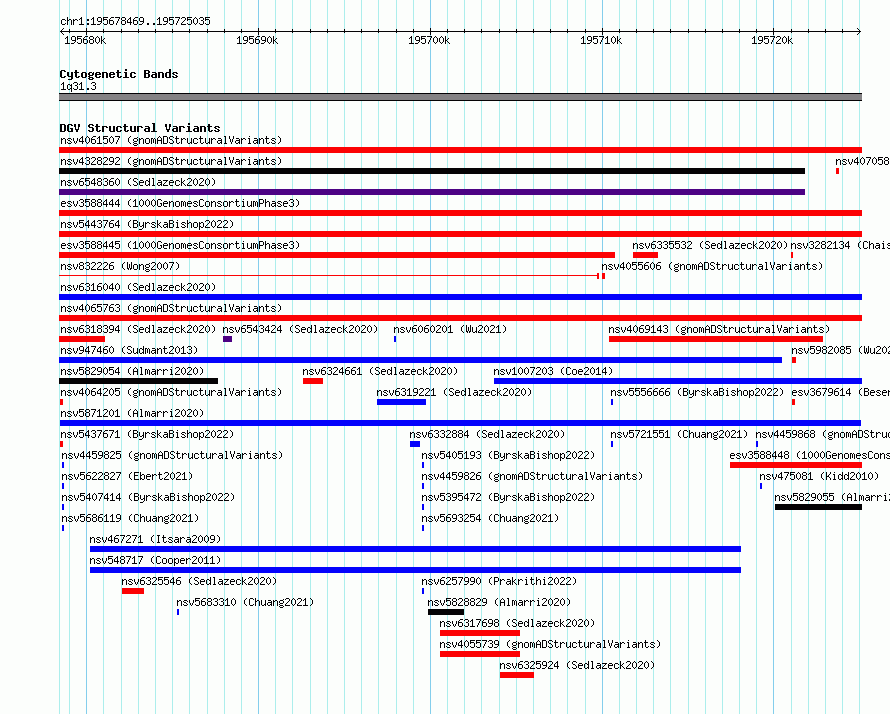Click the 195700k ruler tick label
The height and width of the screenshot is (714, 890).
click(x=429, y=40)
